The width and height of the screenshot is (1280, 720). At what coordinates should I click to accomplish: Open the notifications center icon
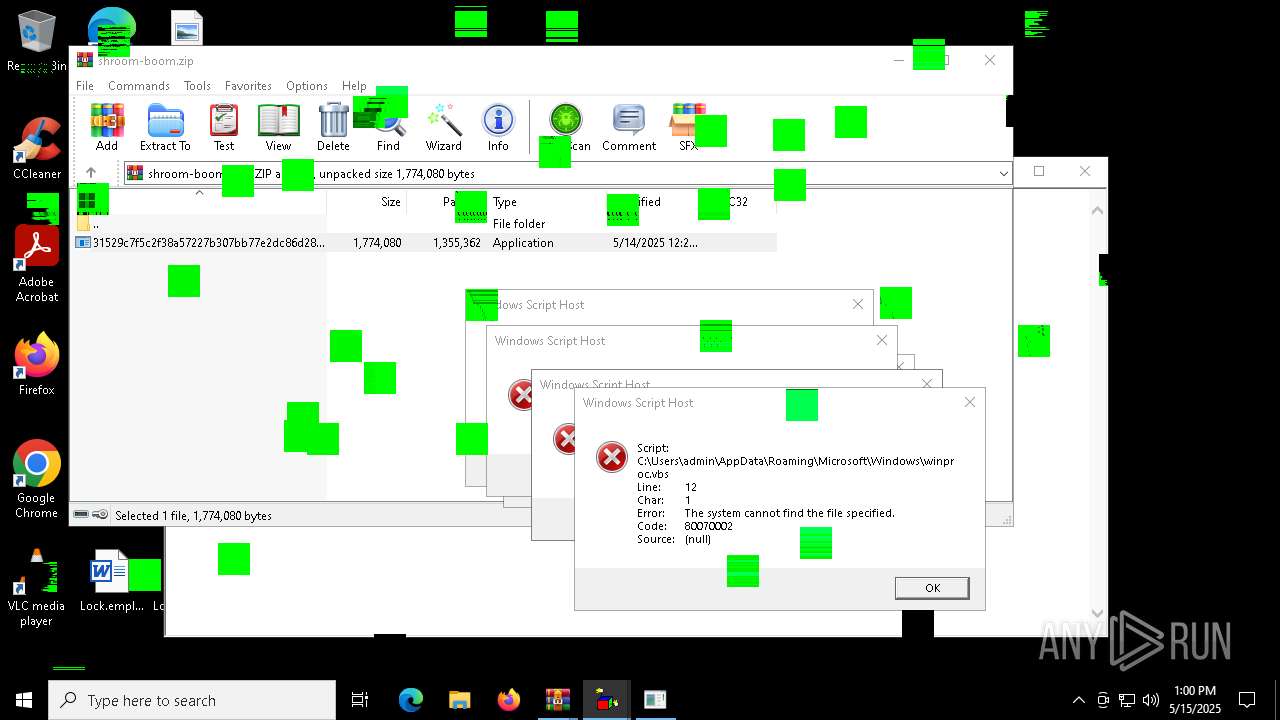coord(1247,700)
